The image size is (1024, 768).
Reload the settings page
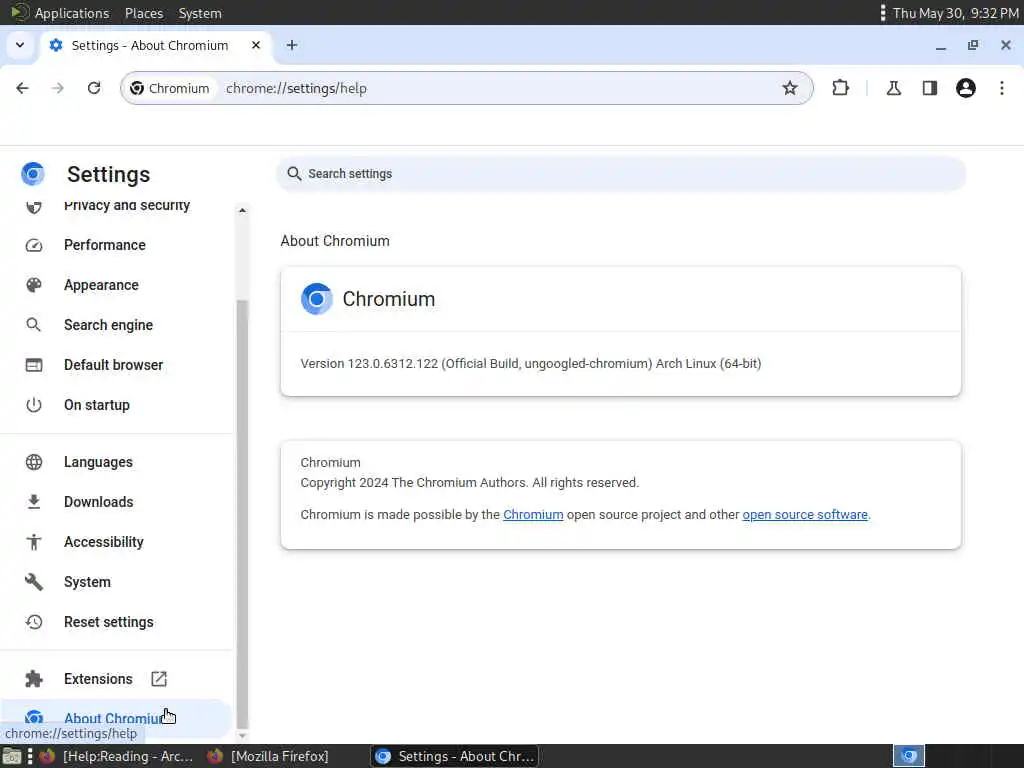94,88
